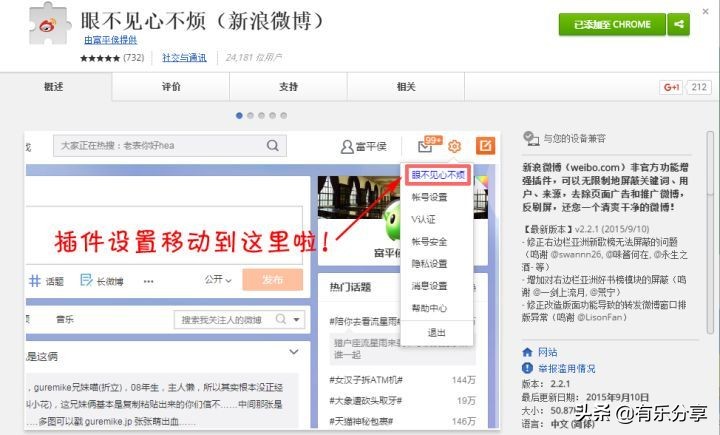
Task: Click the three-dots more options icon
Action: tap(148, 281)
